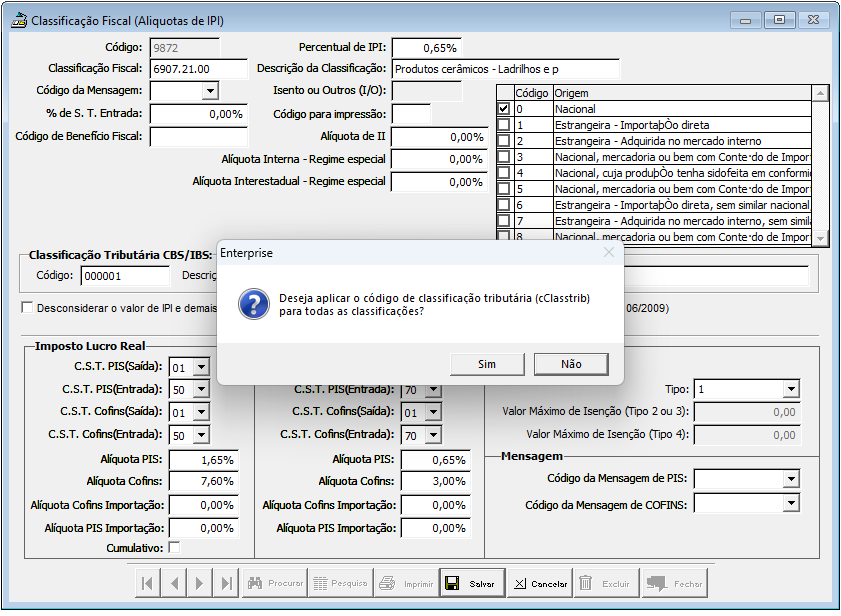
Task: Click the blue question mark icon
Action: [x=253, y=304]
